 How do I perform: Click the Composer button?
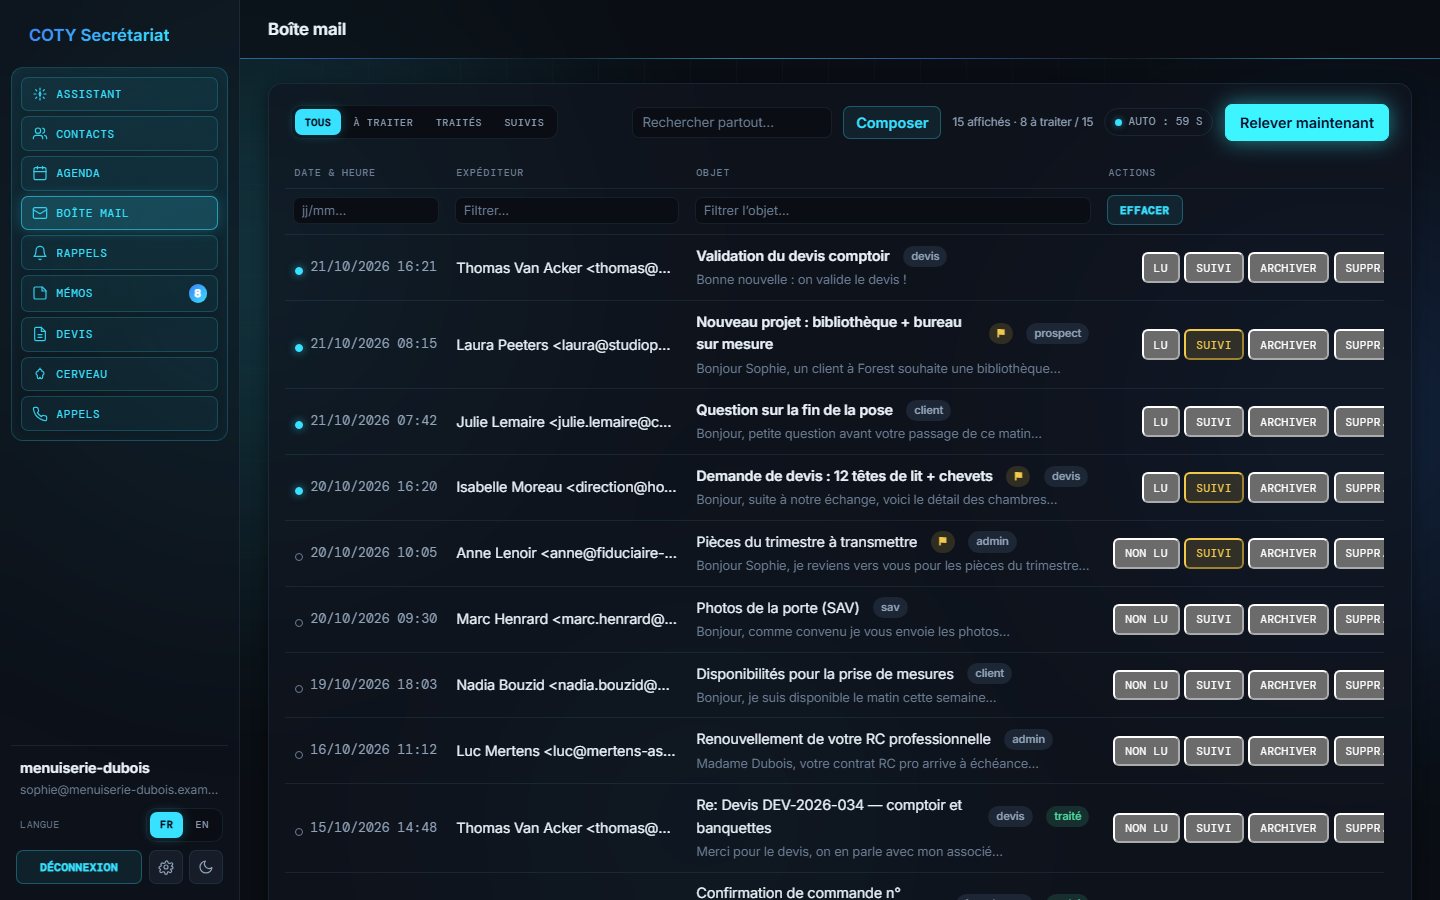[892, 123]
